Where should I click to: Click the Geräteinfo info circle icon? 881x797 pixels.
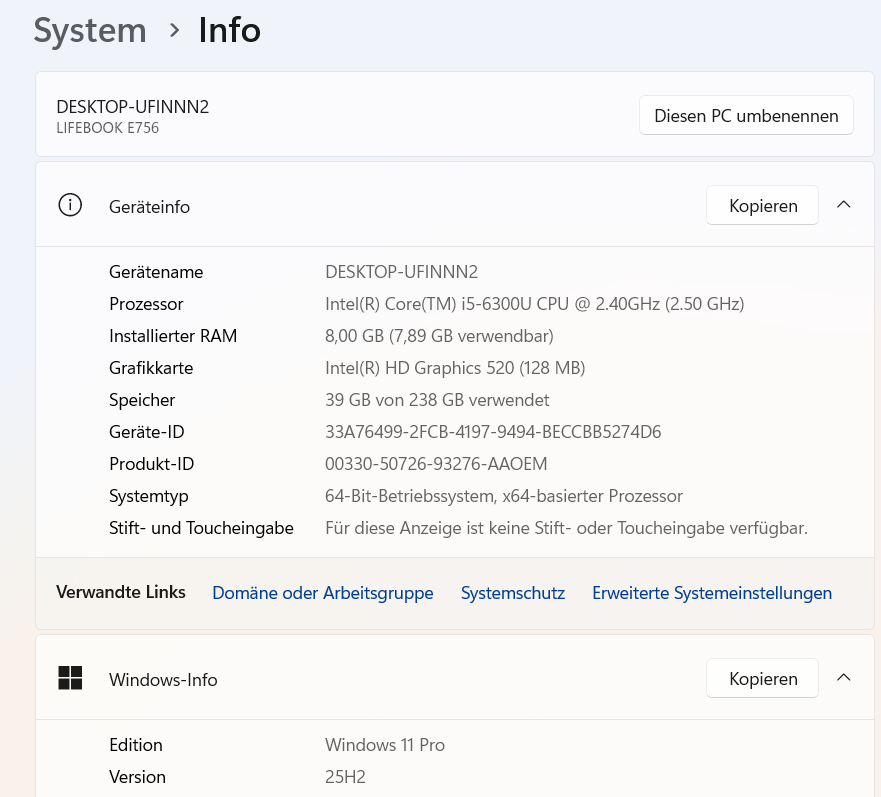(70, 205)
